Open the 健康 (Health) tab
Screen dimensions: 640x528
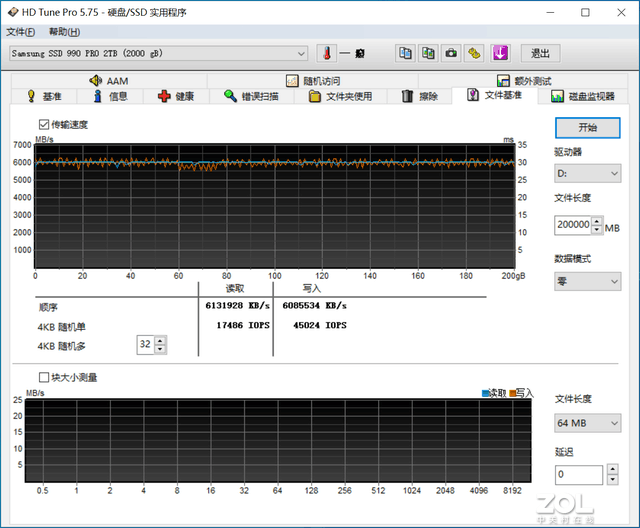point(176,97)
